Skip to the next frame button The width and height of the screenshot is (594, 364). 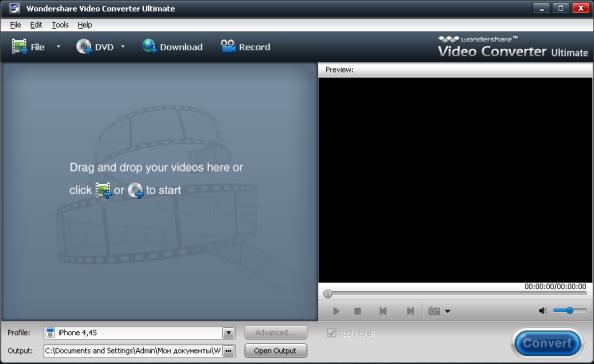tap(410, 311)
